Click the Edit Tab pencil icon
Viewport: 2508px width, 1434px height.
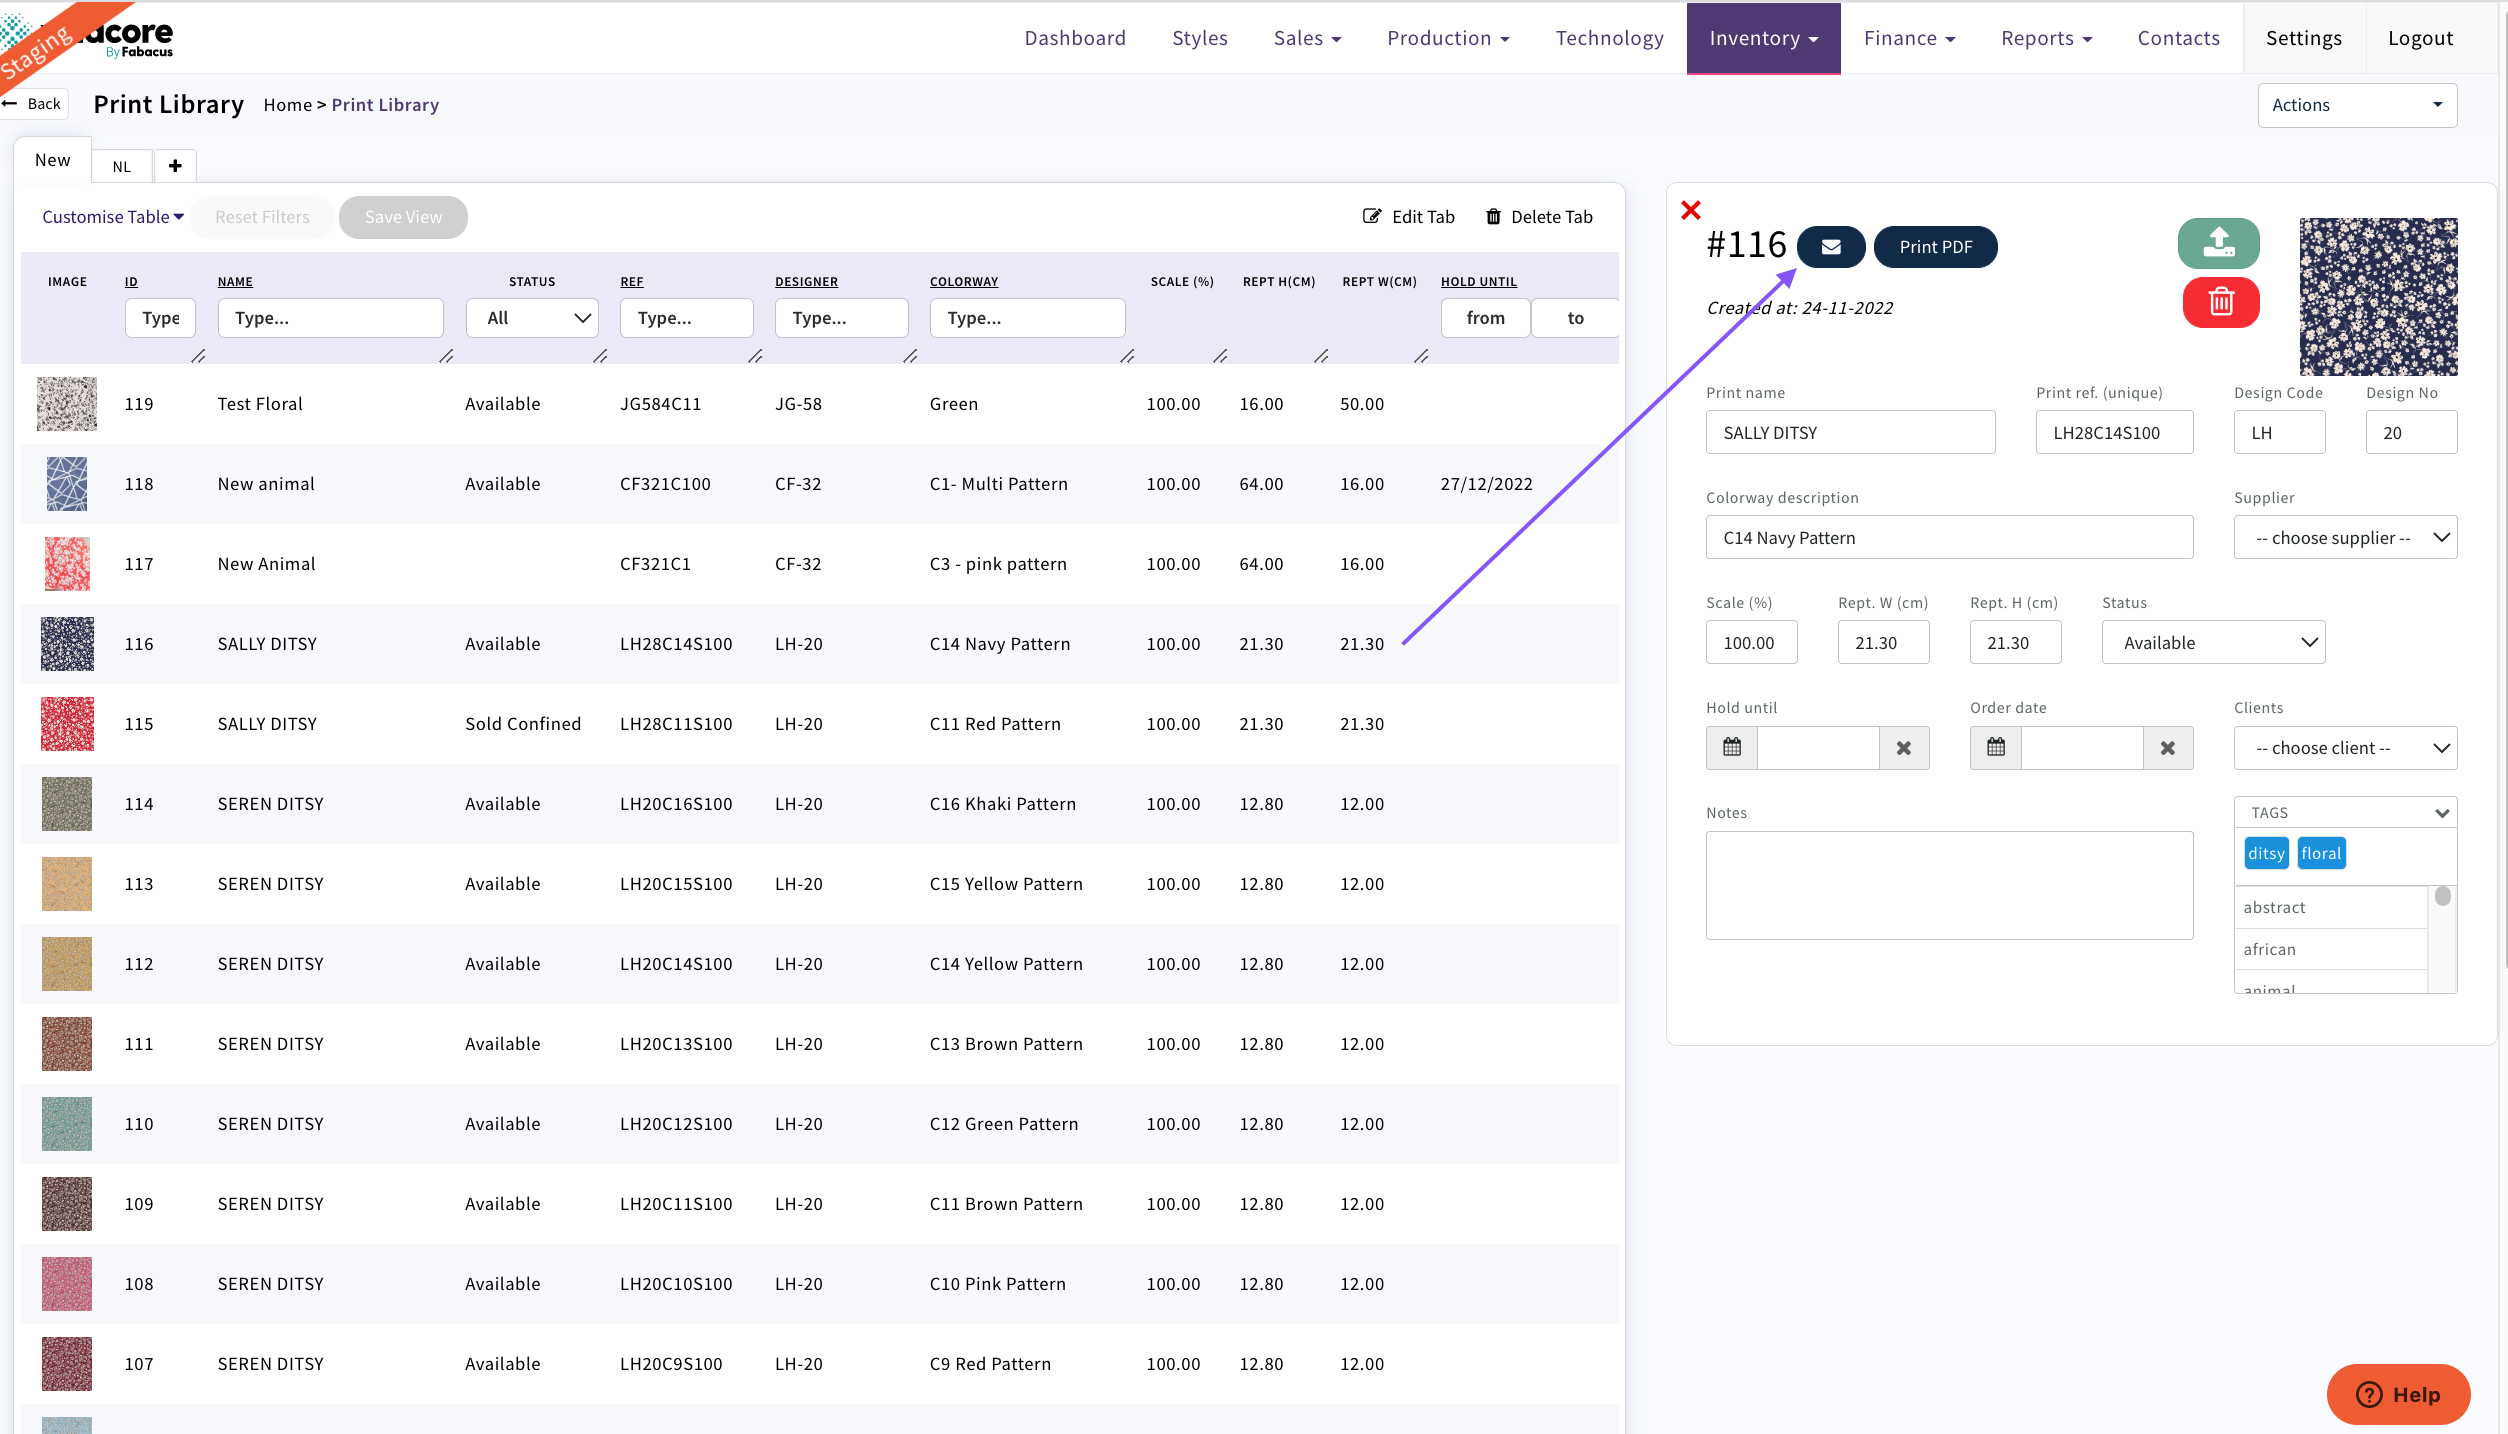(1372, 216)
